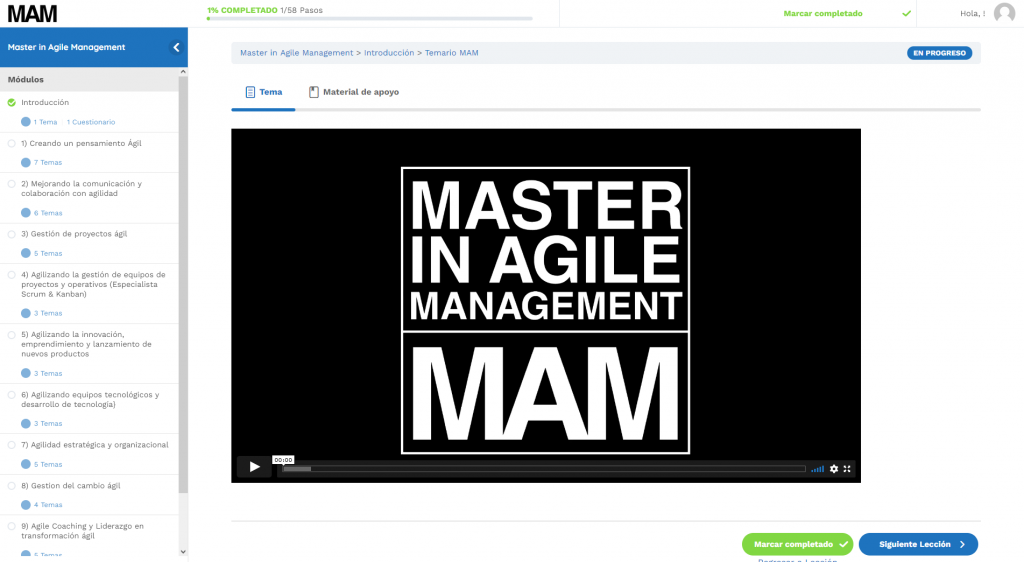The width and height of the screenshot is (1024, 562).
Task: Click the Módulos section heading
Action: [x=25, y=80]
